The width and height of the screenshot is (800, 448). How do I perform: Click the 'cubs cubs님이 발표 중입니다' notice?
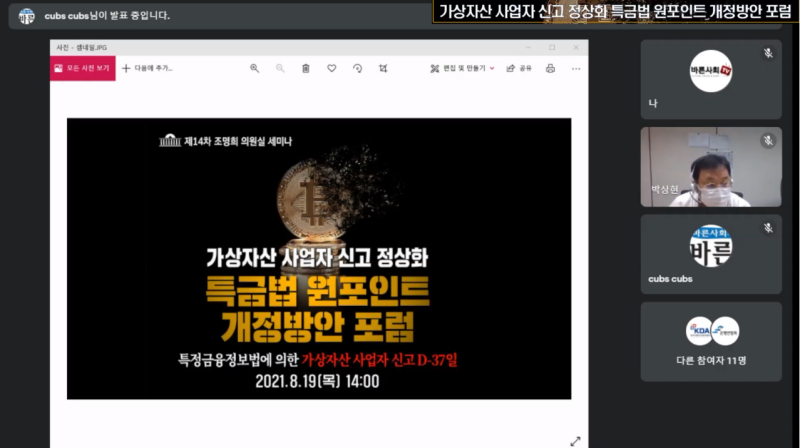[x=107, y=16]
